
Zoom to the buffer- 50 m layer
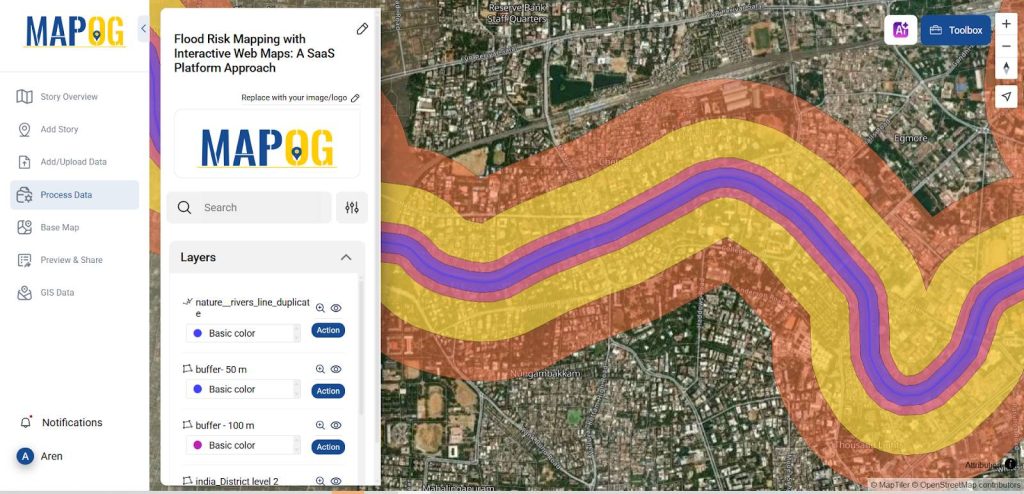coord(320,369)
